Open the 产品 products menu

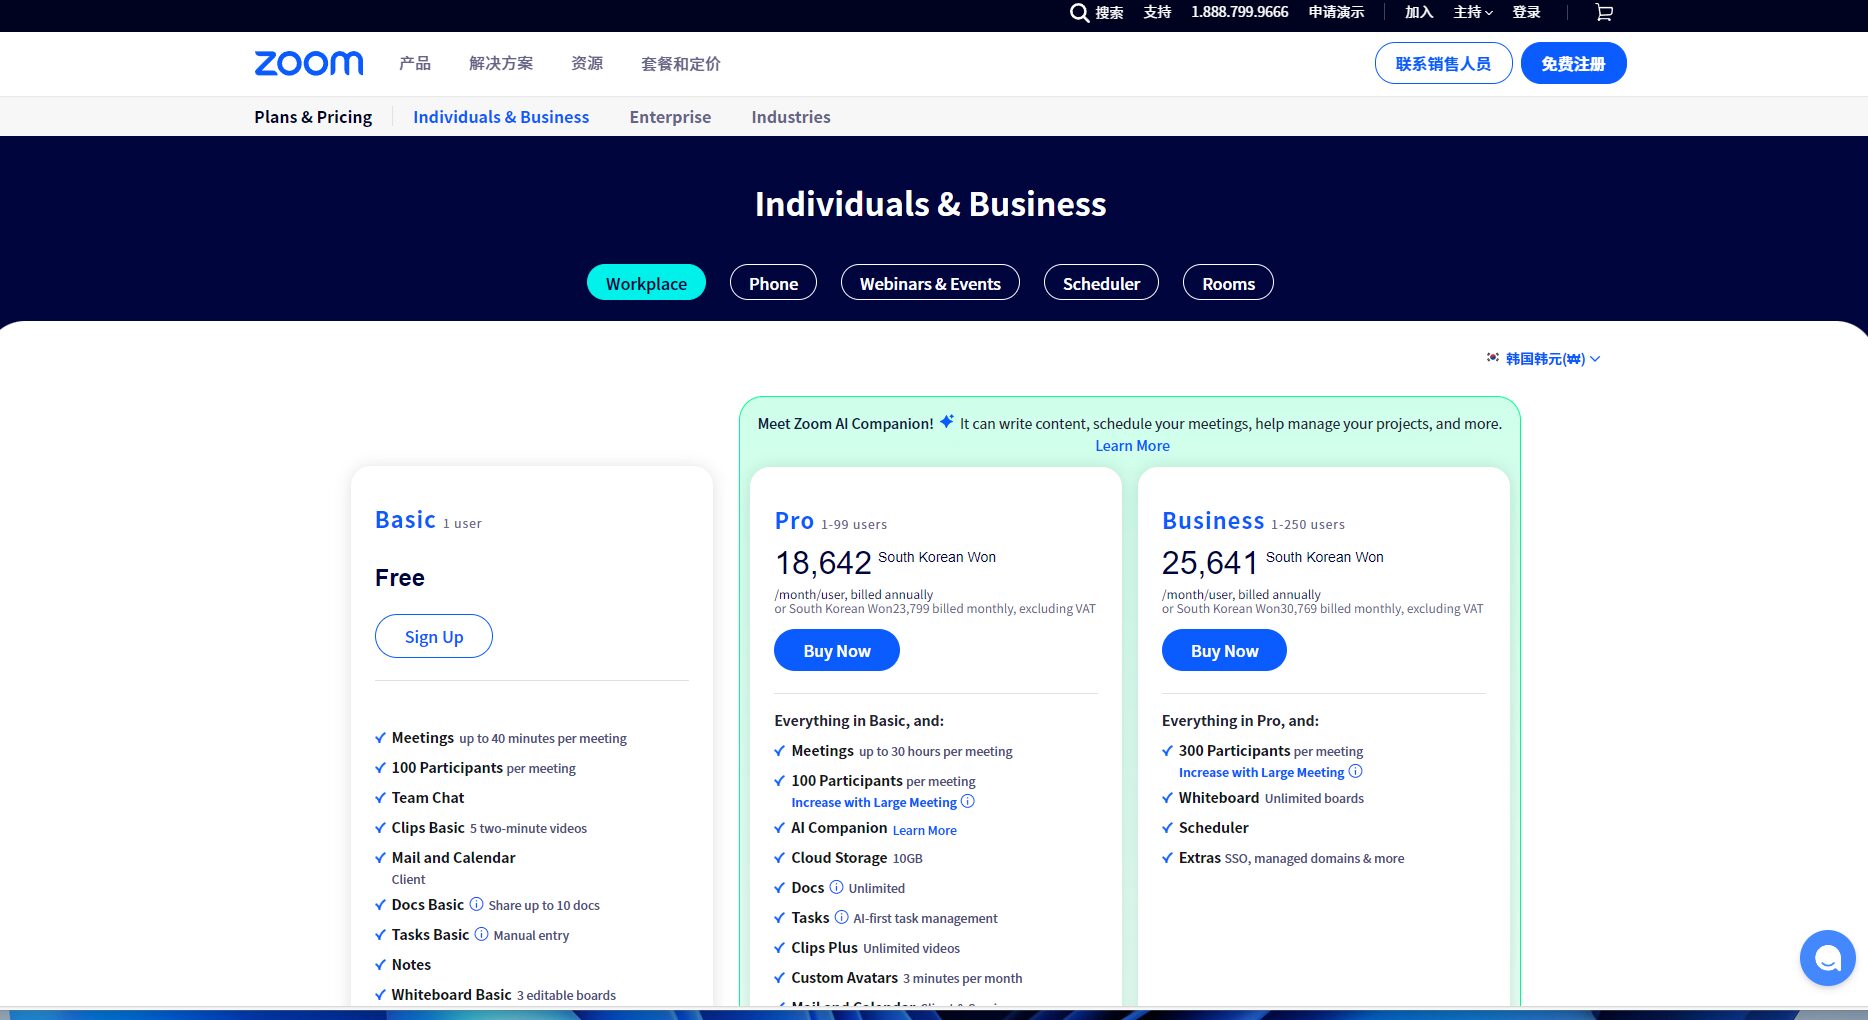415,64
